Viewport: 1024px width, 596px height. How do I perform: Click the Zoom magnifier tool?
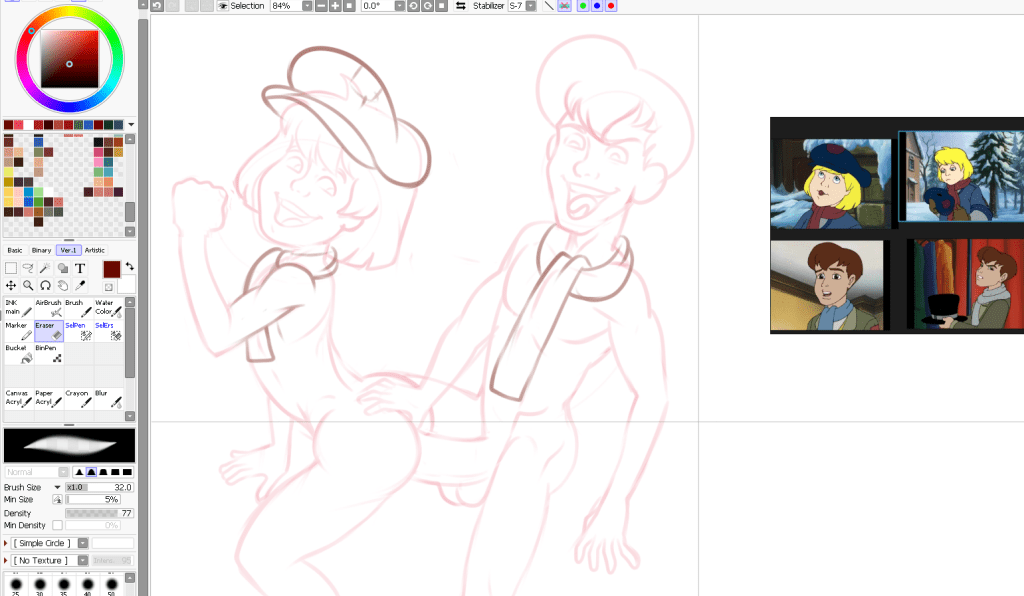coord(28,285)
